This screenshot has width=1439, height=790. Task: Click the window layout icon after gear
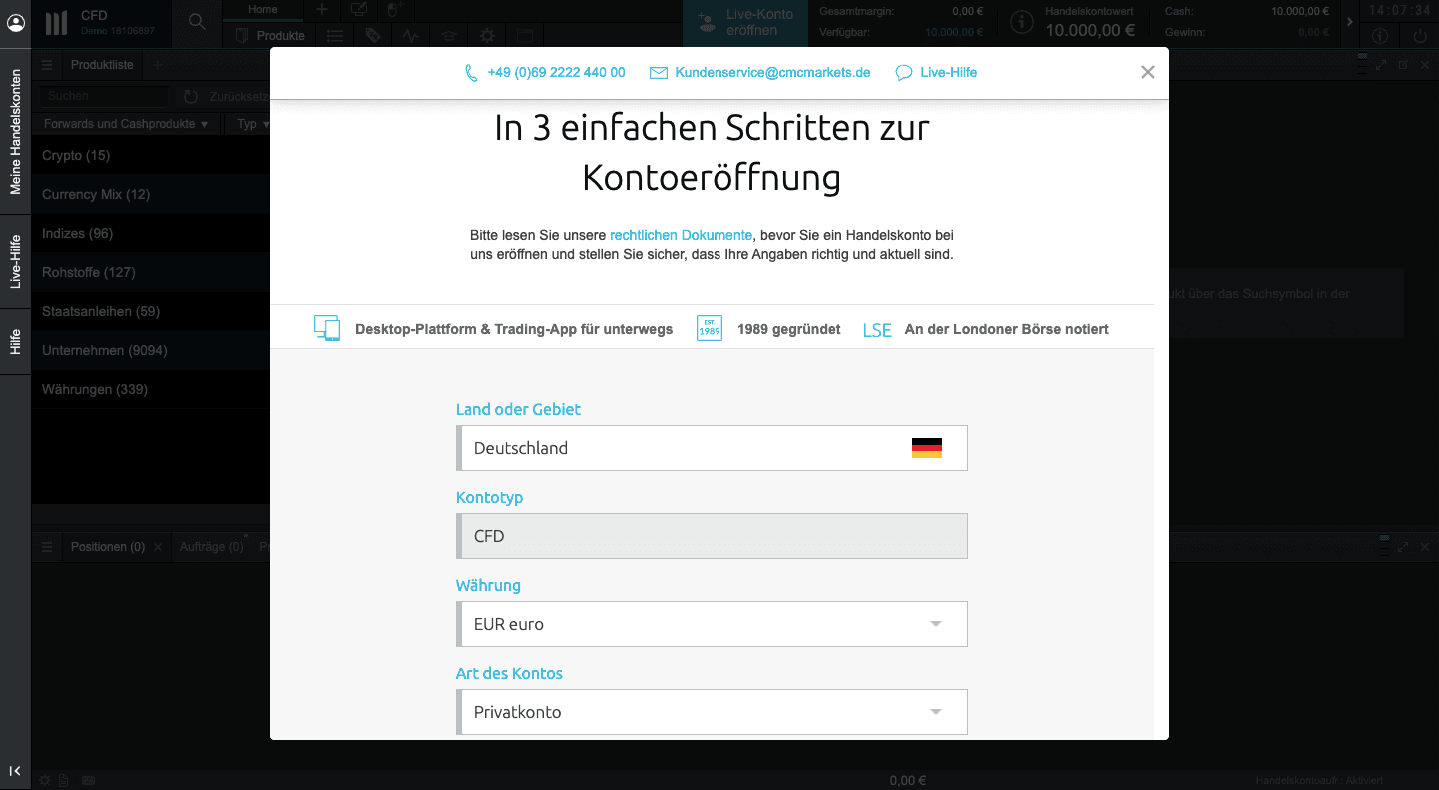[x=525, y=36]
